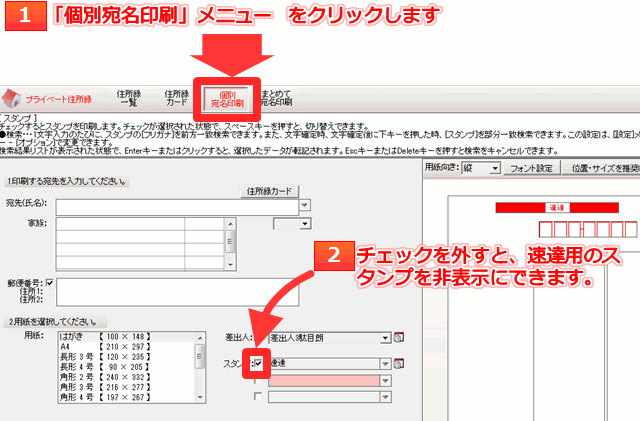Expand the 差出人 dropdown arrow
640x421 pixels.
(x=385, y=338)
